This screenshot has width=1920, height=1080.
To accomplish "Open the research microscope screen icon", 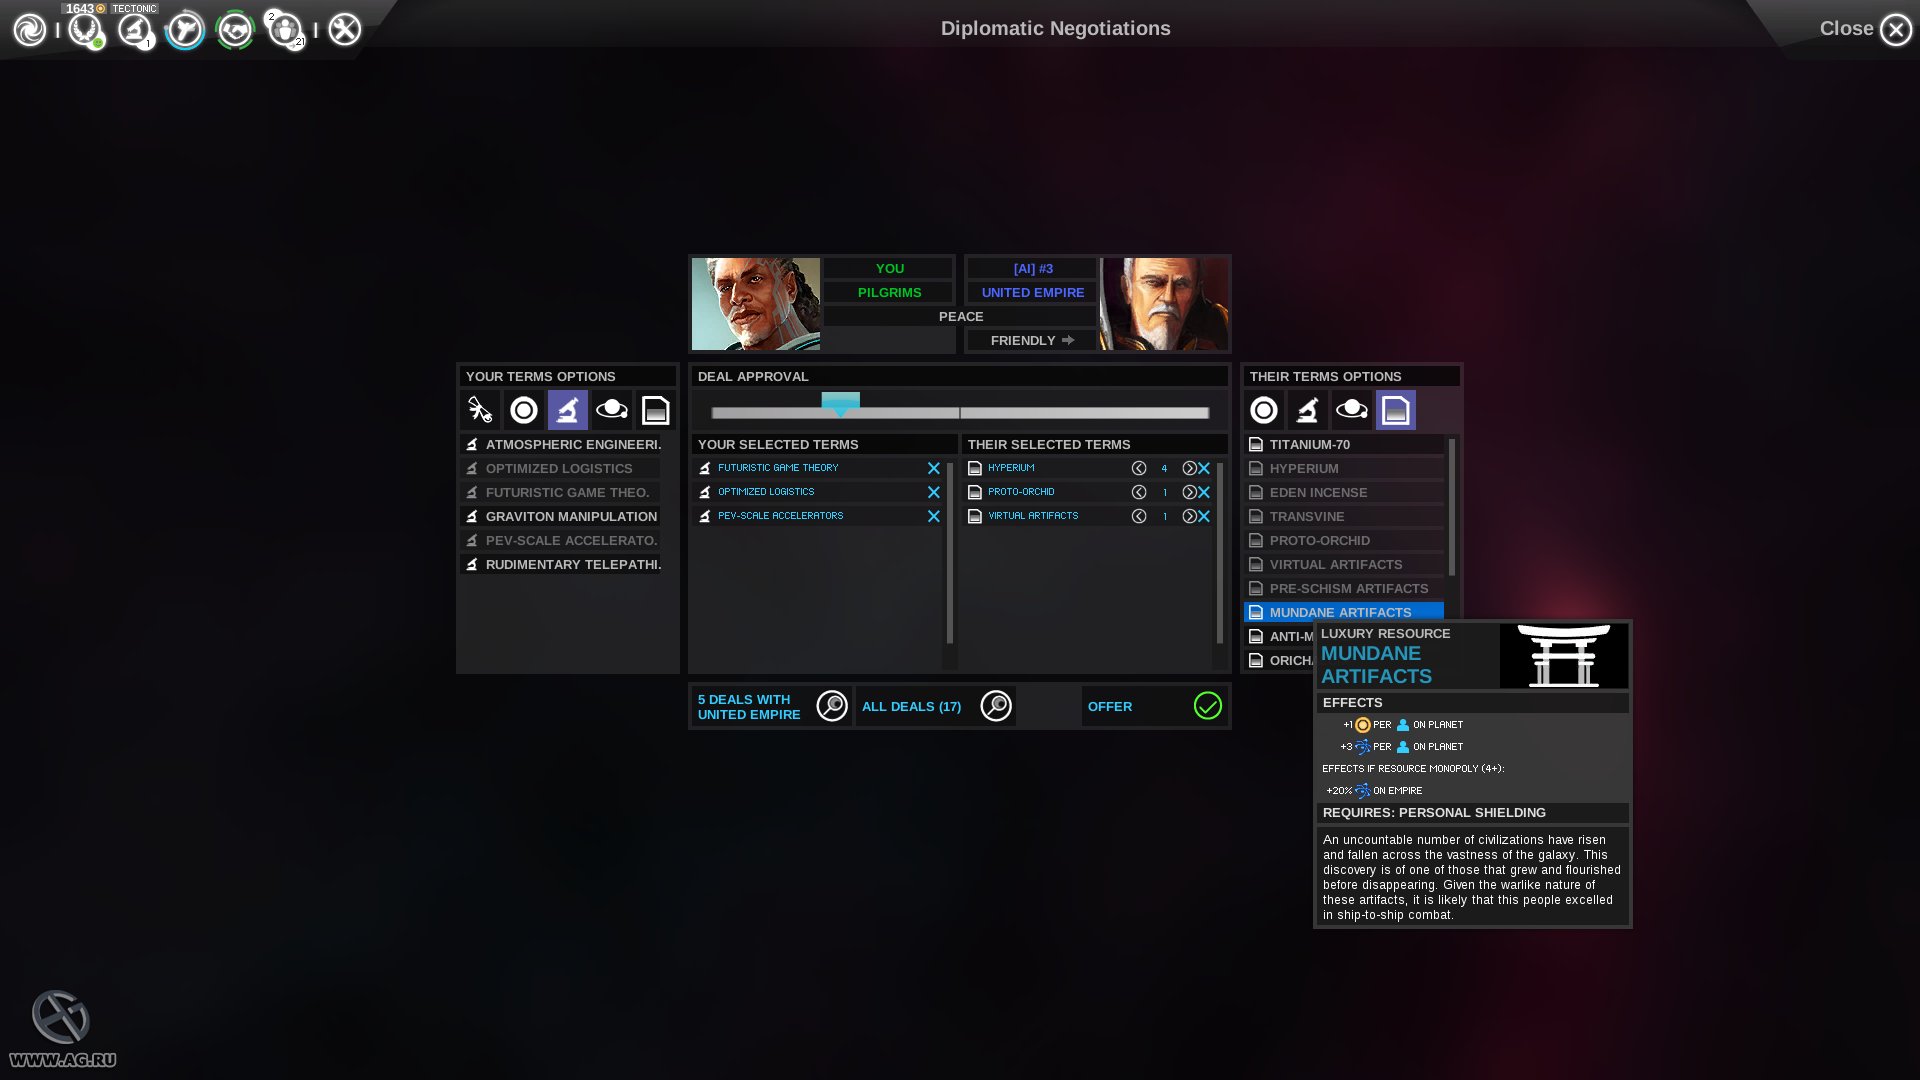I will point(134,29).
